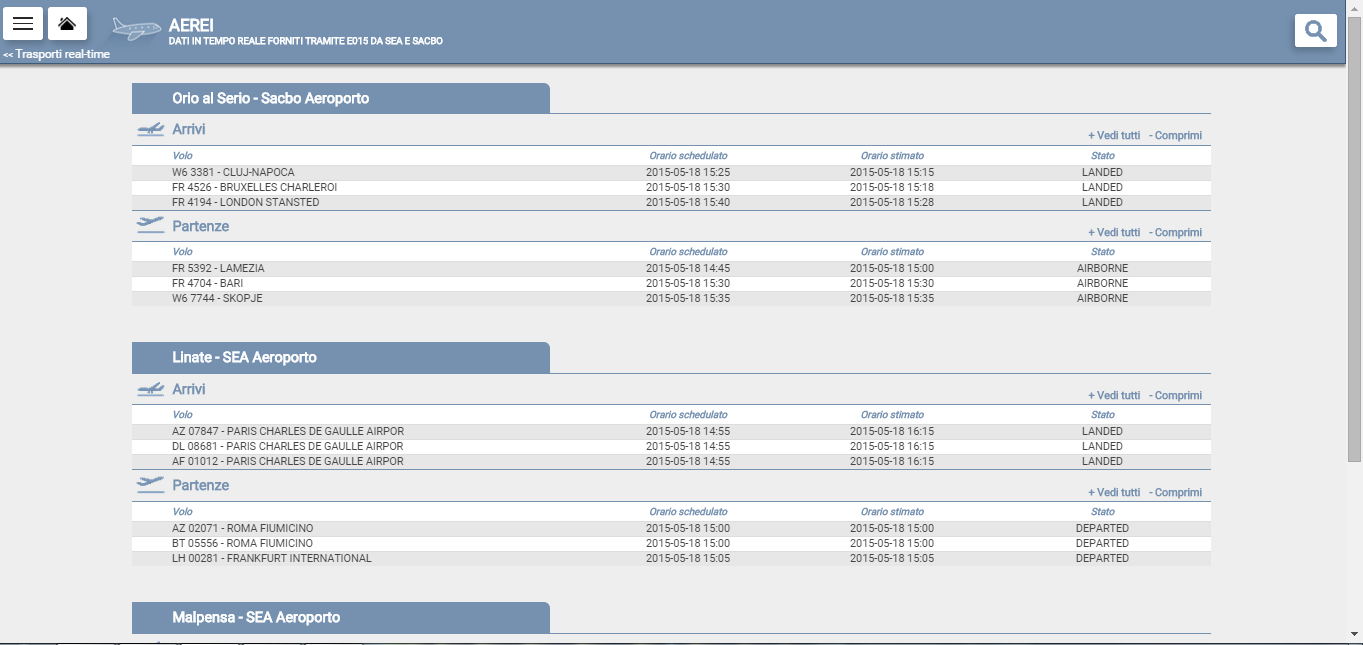The image size is (1363, 645).
Task: Click the Linate Partenze takeoff plane icon
Action: pyautogui.click(x=150, y=484)
